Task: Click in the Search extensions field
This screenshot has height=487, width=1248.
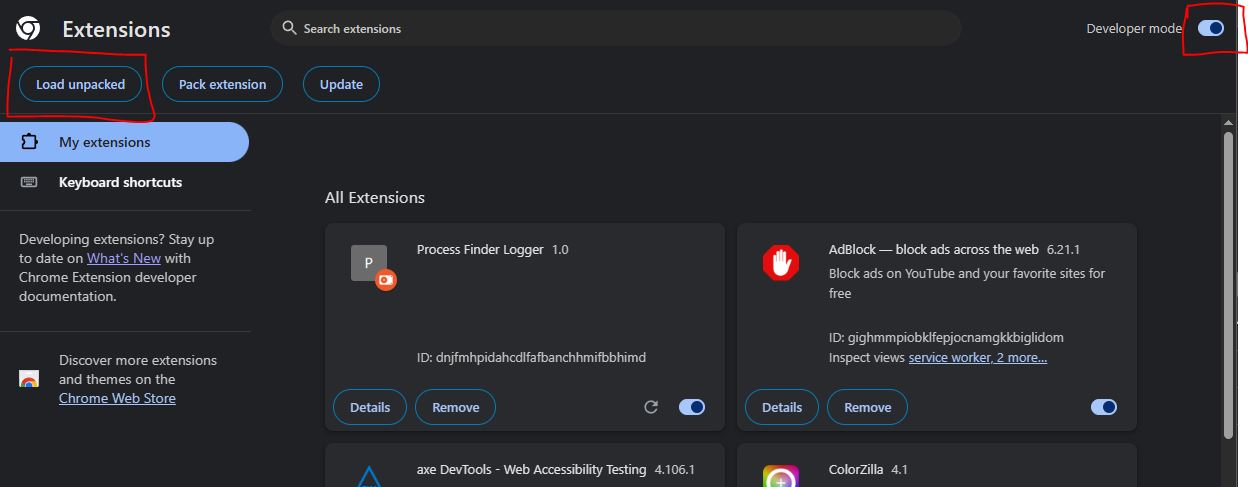Action: point(616,28)
